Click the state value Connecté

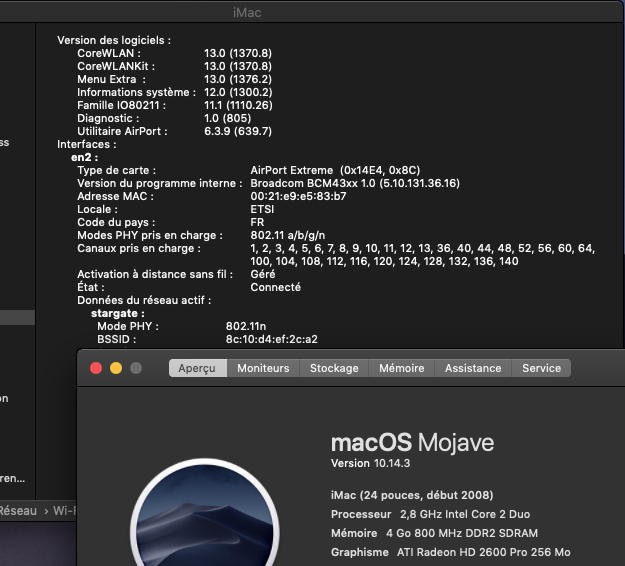[x=275, y=287]
